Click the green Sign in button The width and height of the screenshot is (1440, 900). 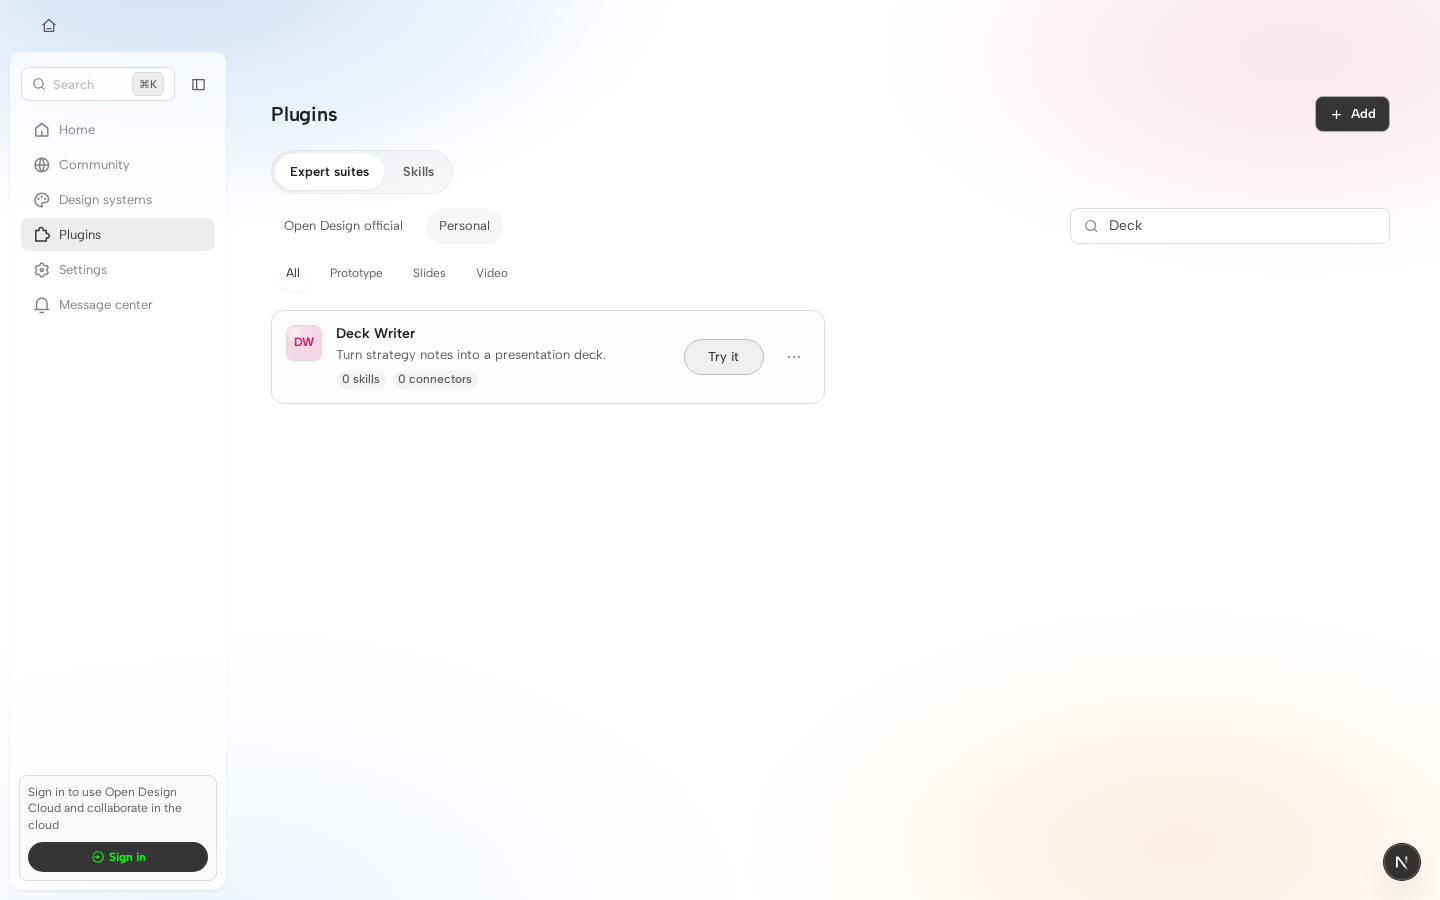click(x=118, y=857)
